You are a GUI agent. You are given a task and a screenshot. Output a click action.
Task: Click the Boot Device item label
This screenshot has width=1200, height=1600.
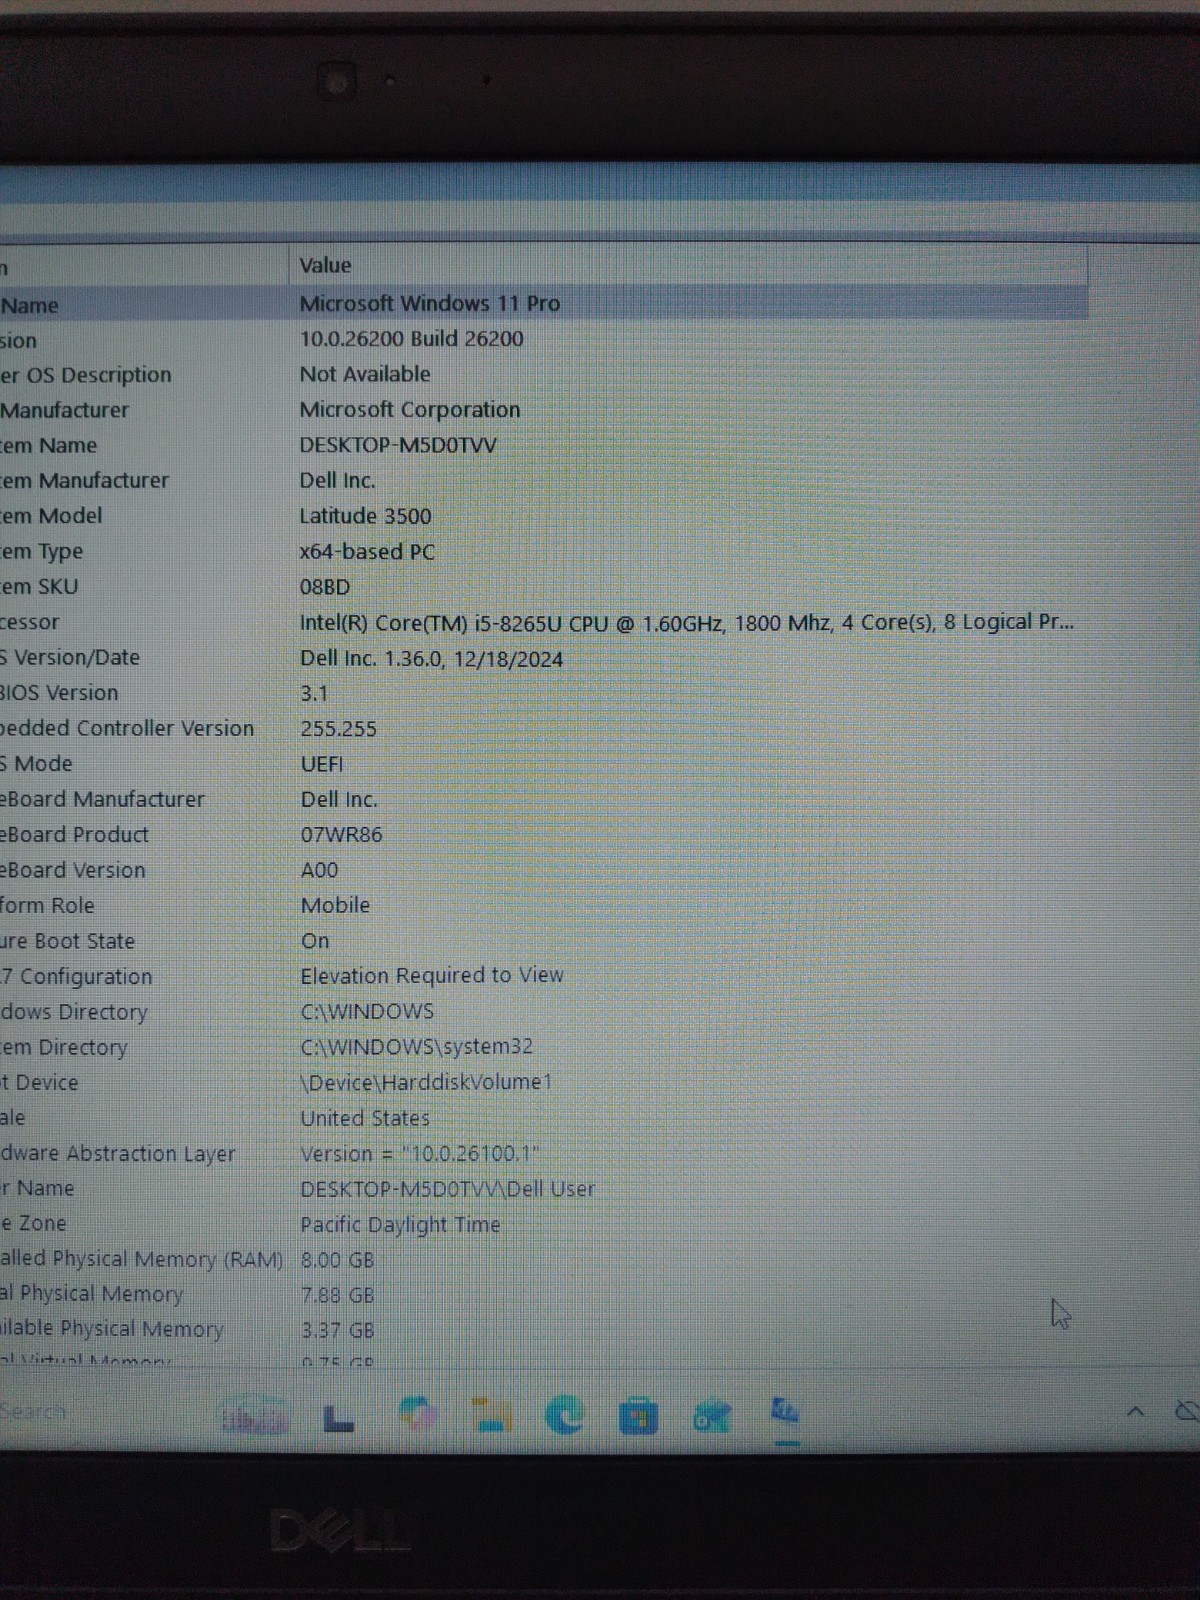[x=39, y=1082]
